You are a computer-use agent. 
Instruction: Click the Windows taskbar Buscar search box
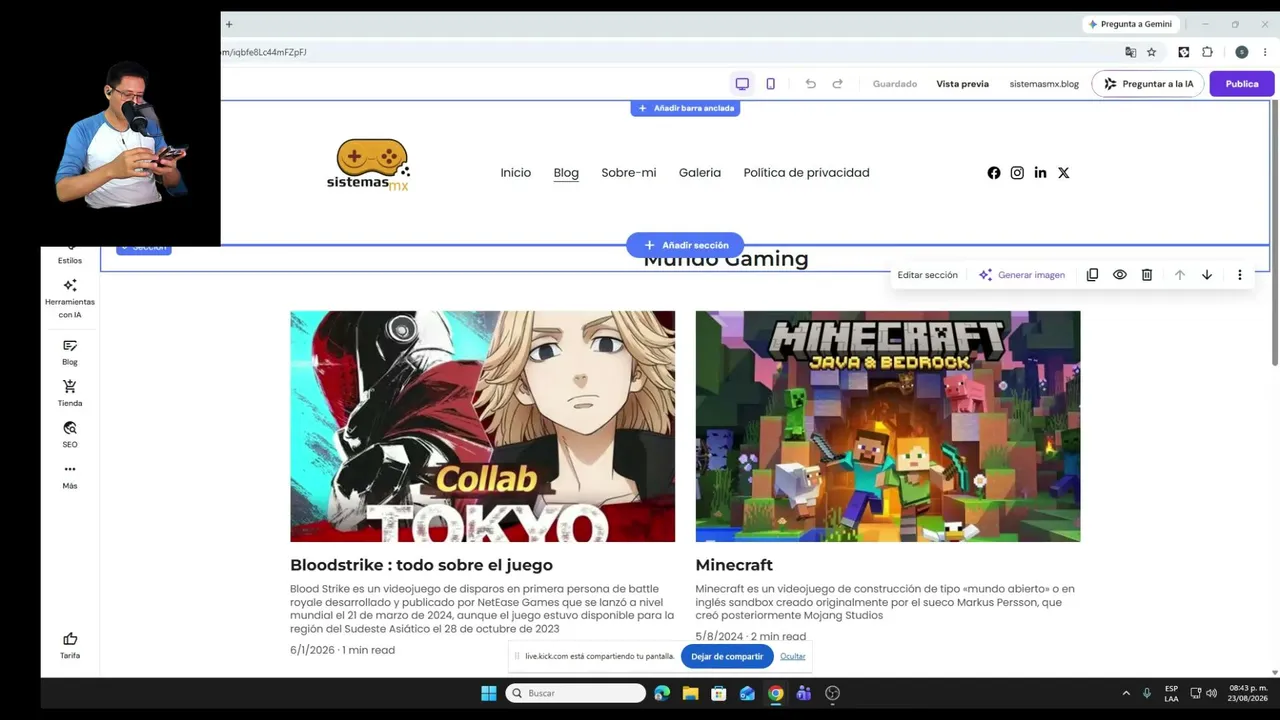[575, 693]
